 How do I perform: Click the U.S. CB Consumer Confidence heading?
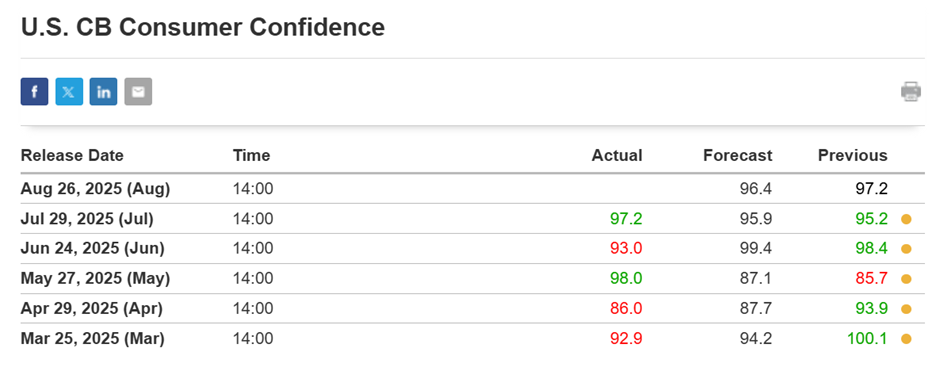tap(203, 28)
